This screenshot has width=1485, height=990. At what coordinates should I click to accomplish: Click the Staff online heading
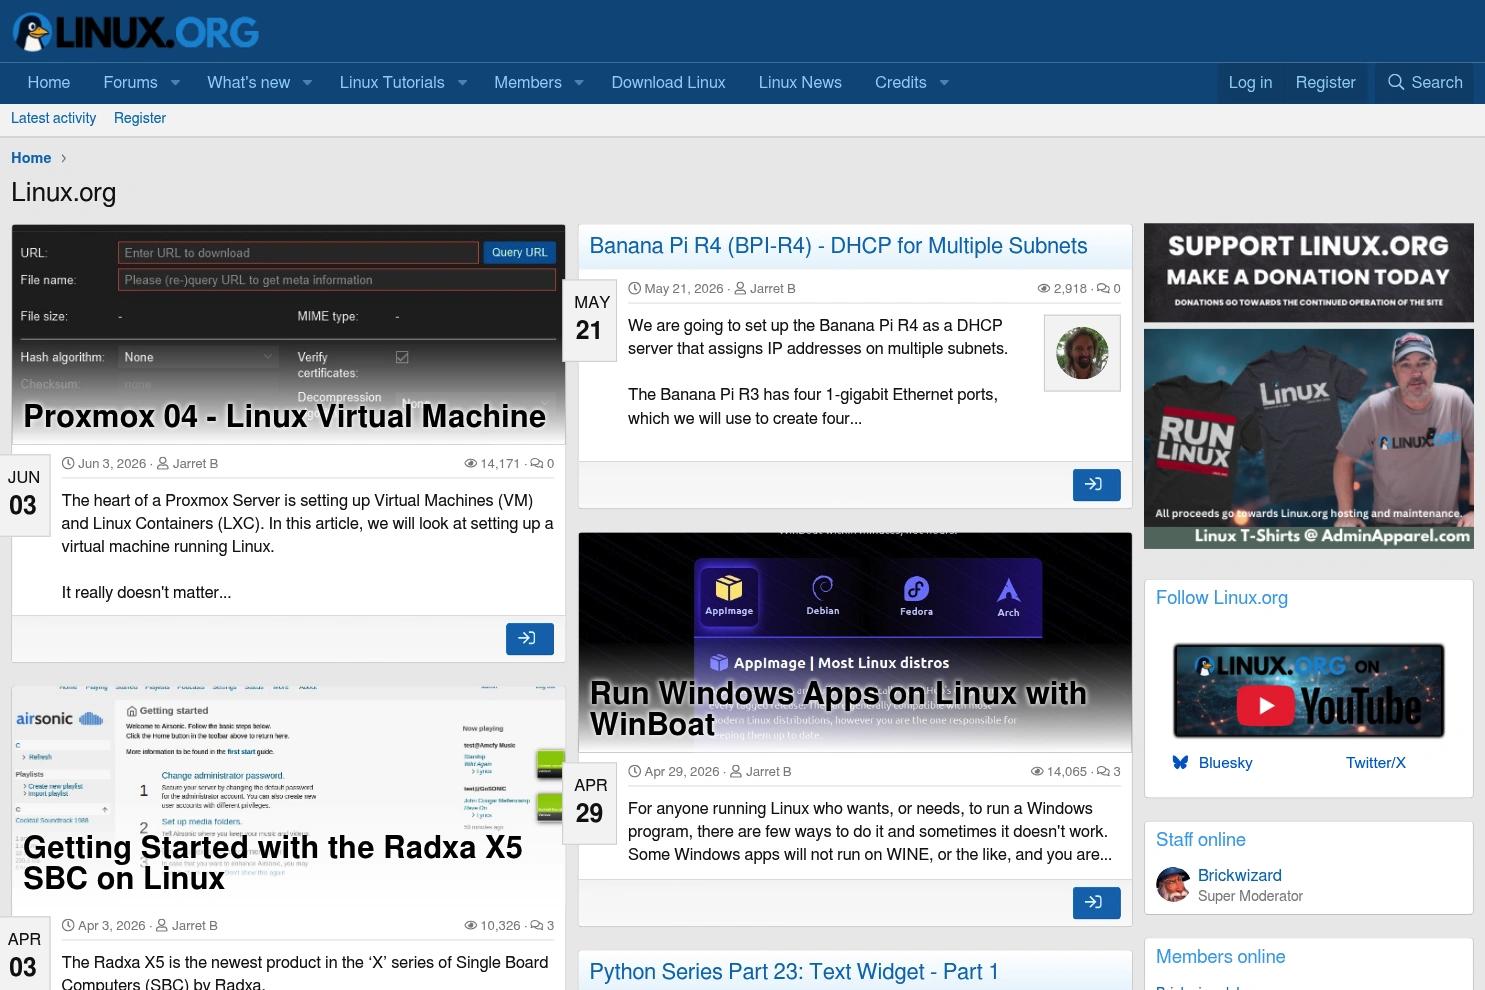pyautogui.click(x=1201, y=840)
